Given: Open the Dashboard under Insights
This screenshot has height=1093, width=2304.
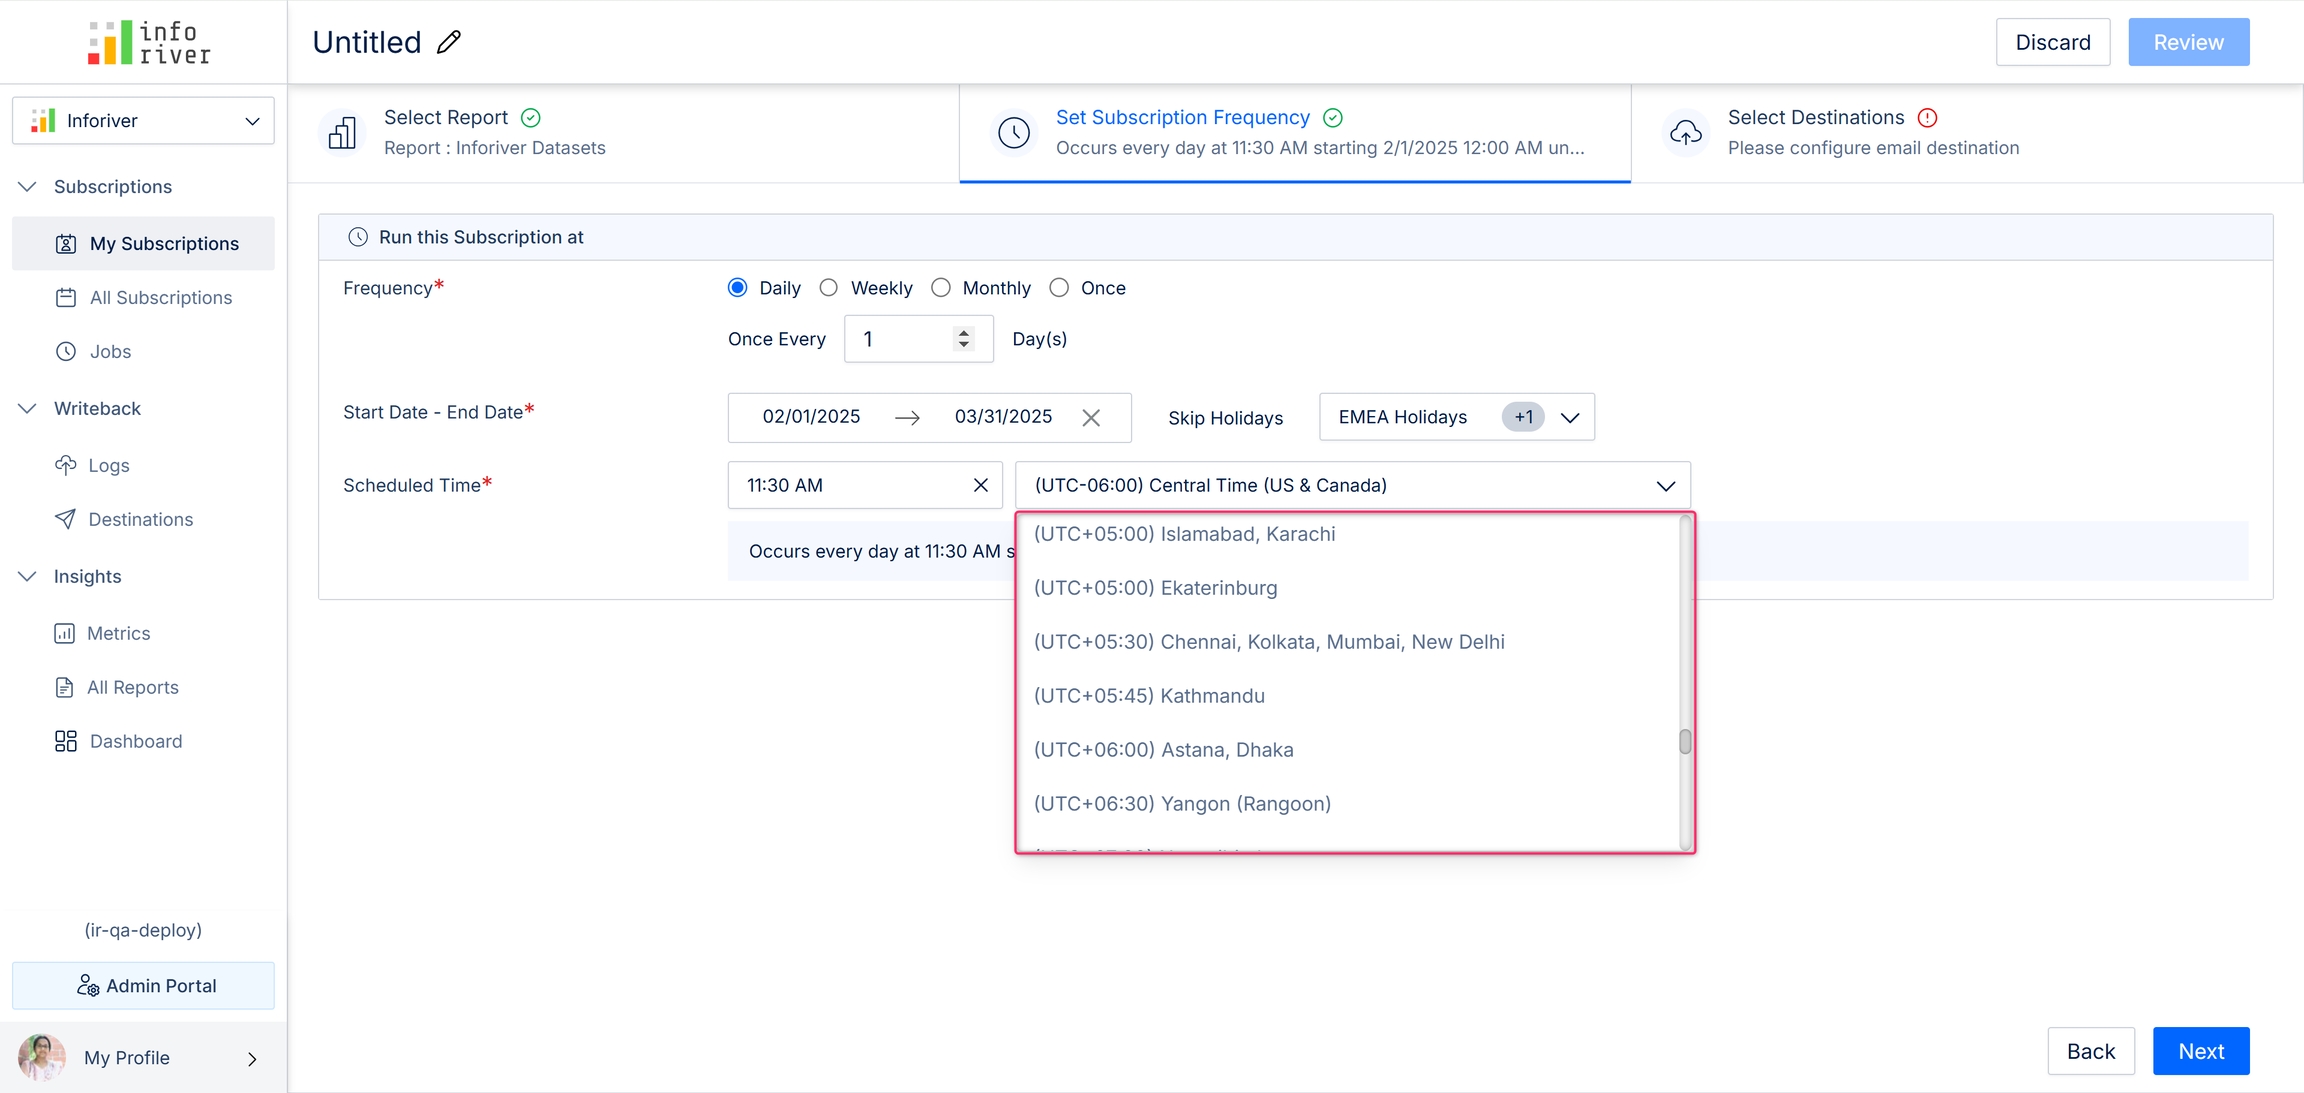Looking at the screenshot, I should click(x=135, y=741).
